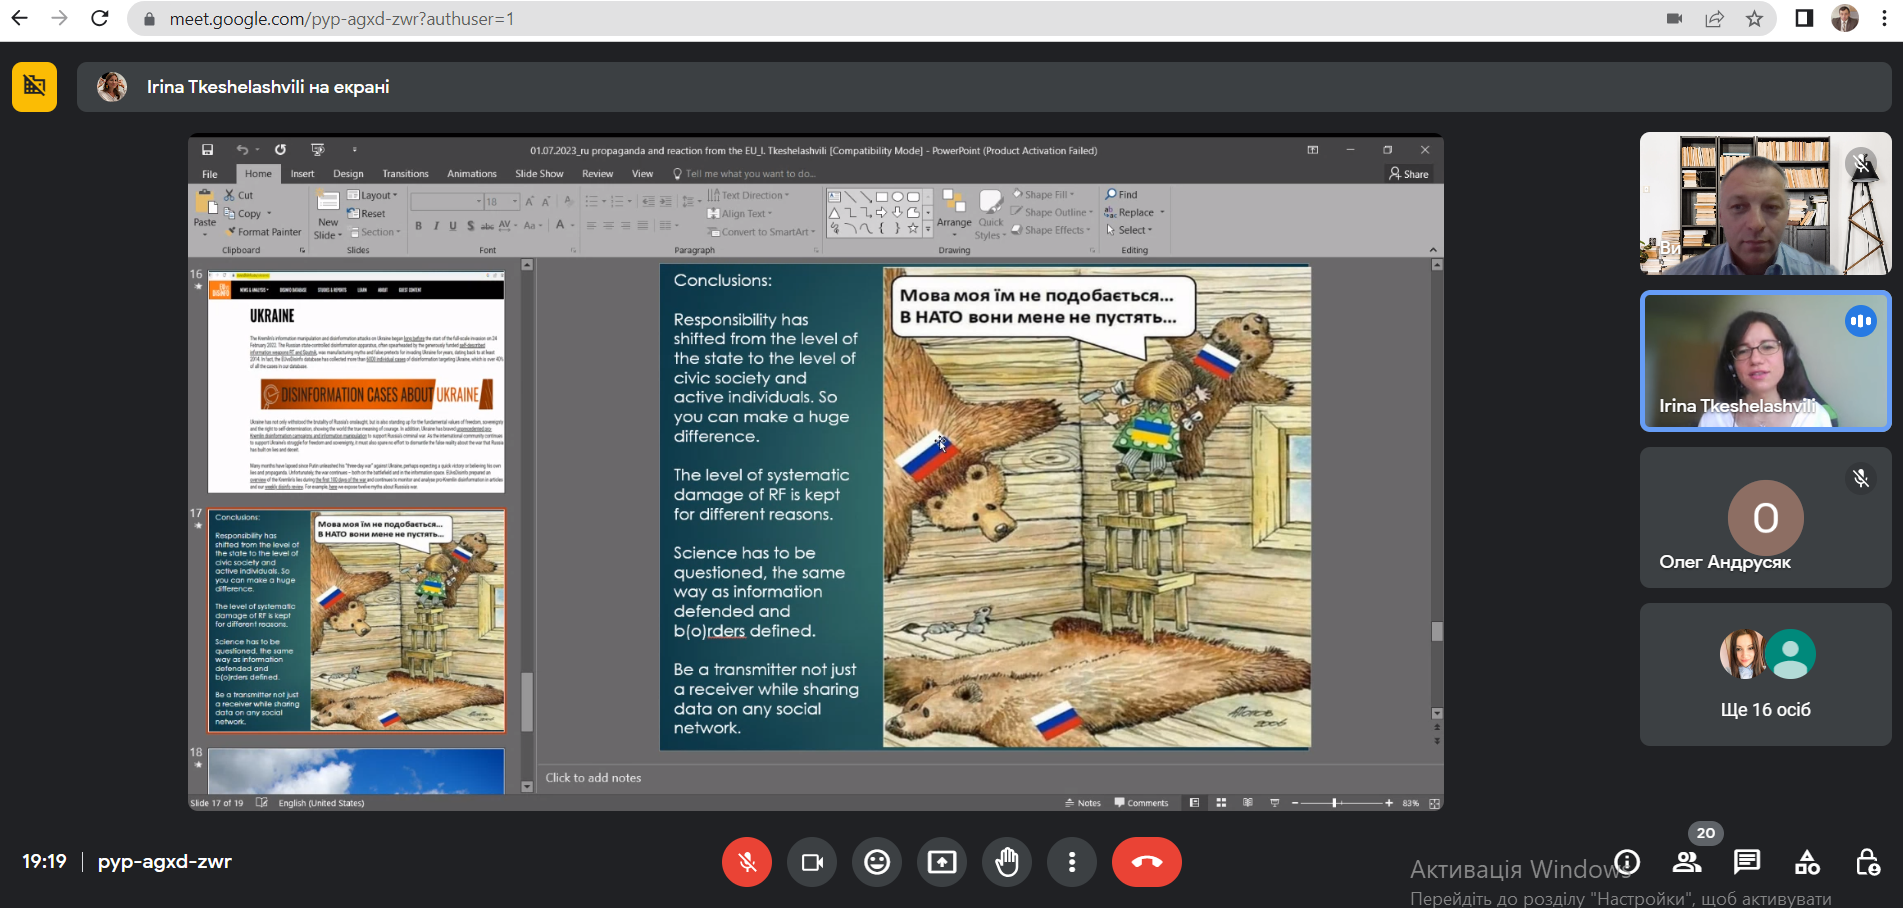Open the emoji reactions button
Image resolution: width=1903 pixels, height=908 pixels.
[x=876, y=862]
